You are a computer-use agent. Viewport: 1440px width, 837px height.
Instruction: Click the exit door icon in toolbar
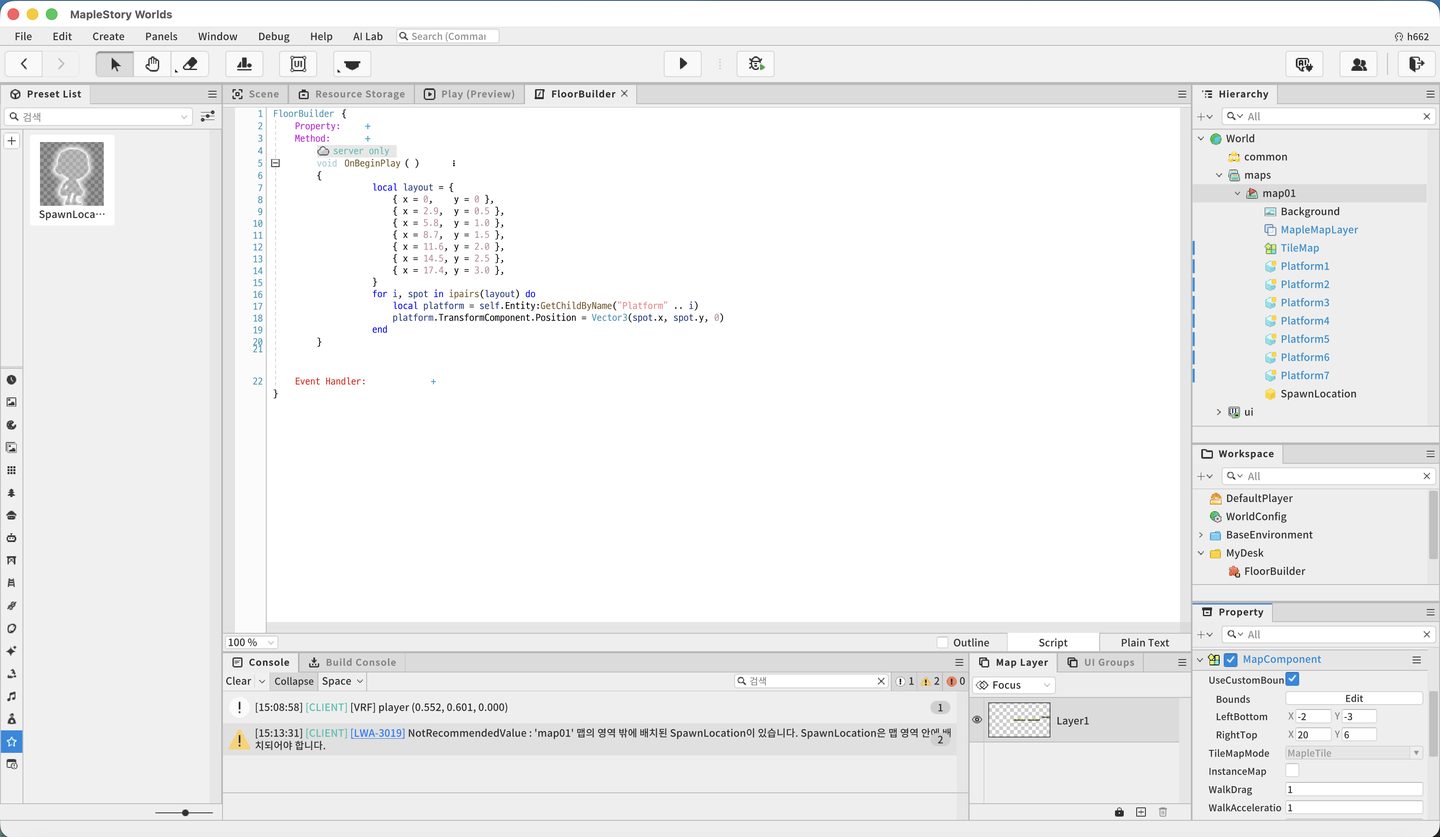click(1415, 64)
